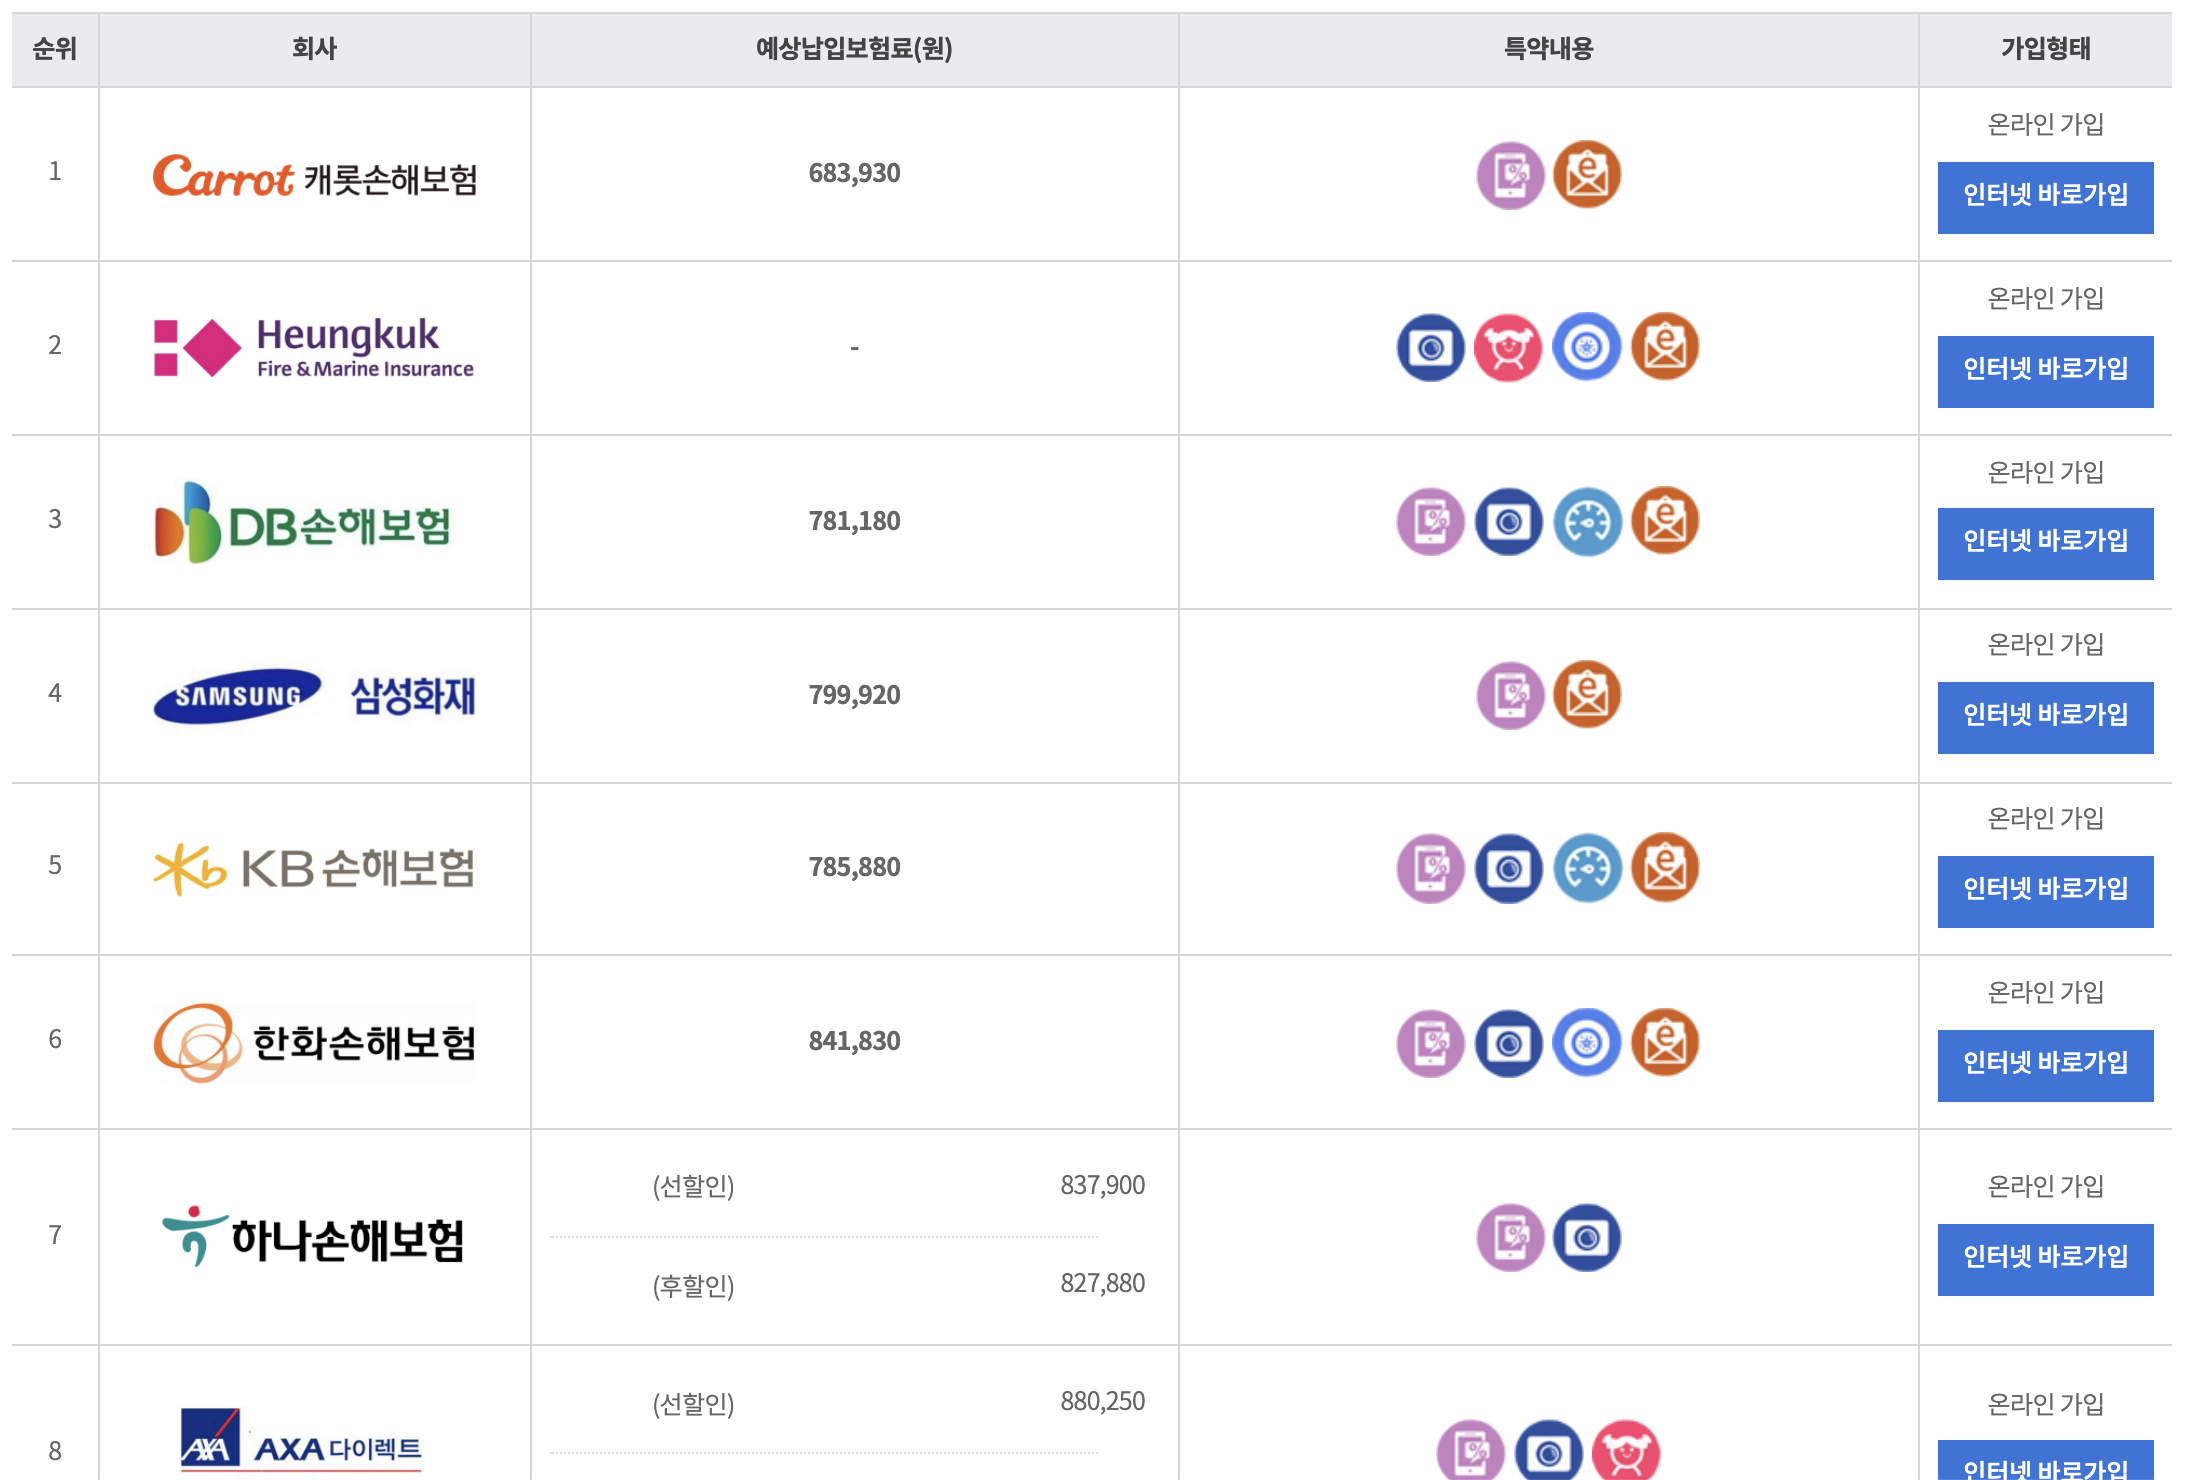Viewport: 2188px width, 1480px height.
Task: Open the 한화손해보험 company logo
Action: click(x=314, y=1043)
